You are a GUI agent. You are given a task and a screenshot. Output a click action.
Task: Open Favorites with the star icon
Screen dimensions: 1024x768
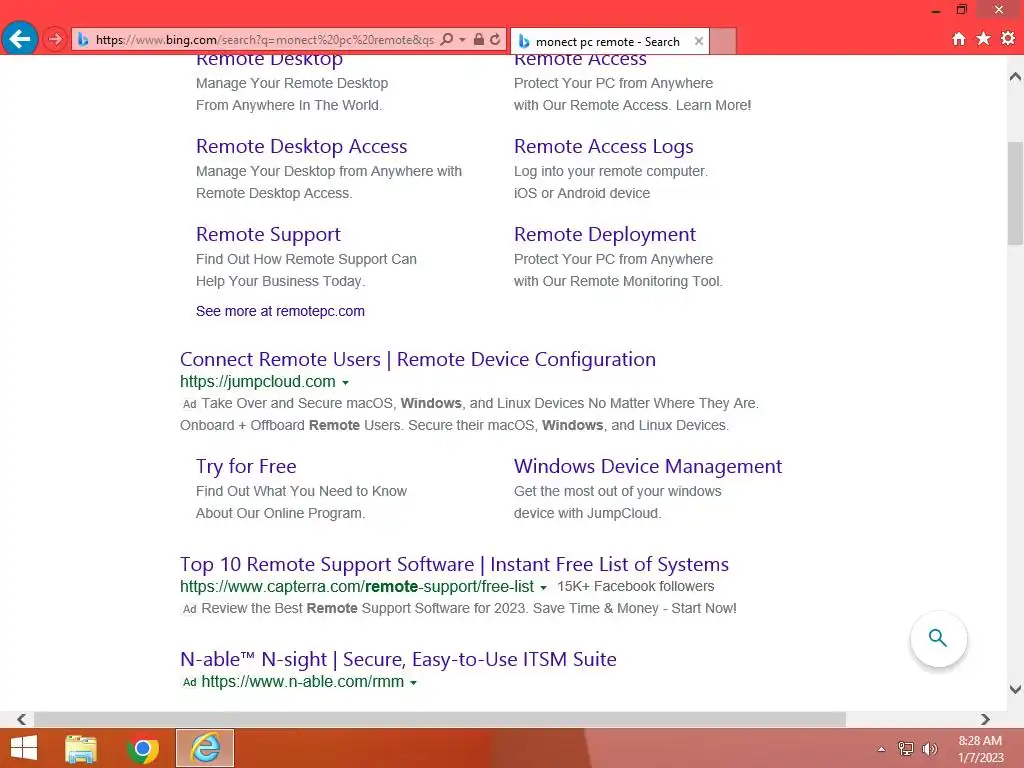click(x=984, y=39)
